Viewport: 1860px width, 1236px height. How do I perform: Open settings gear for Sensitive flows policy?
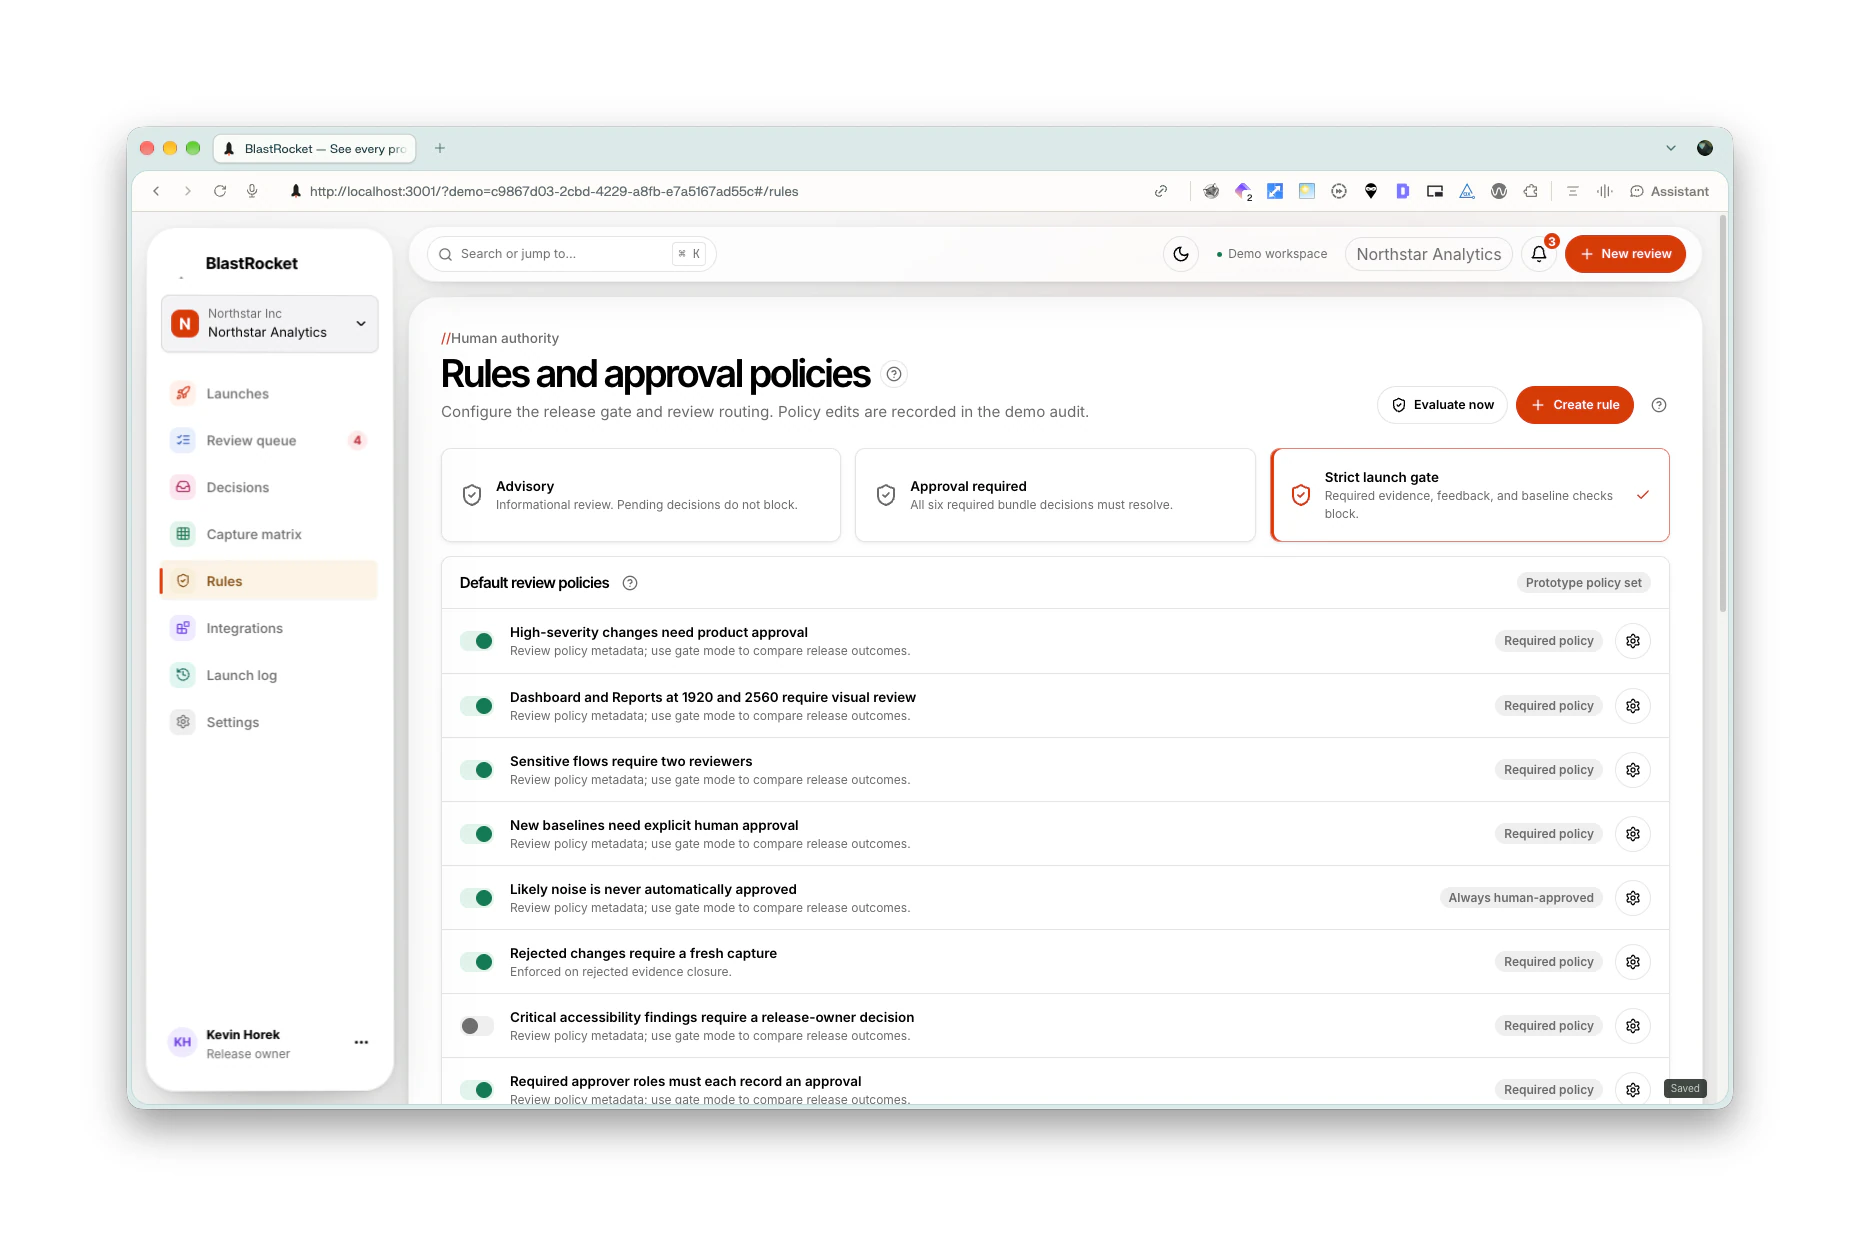pos(1633,770)
